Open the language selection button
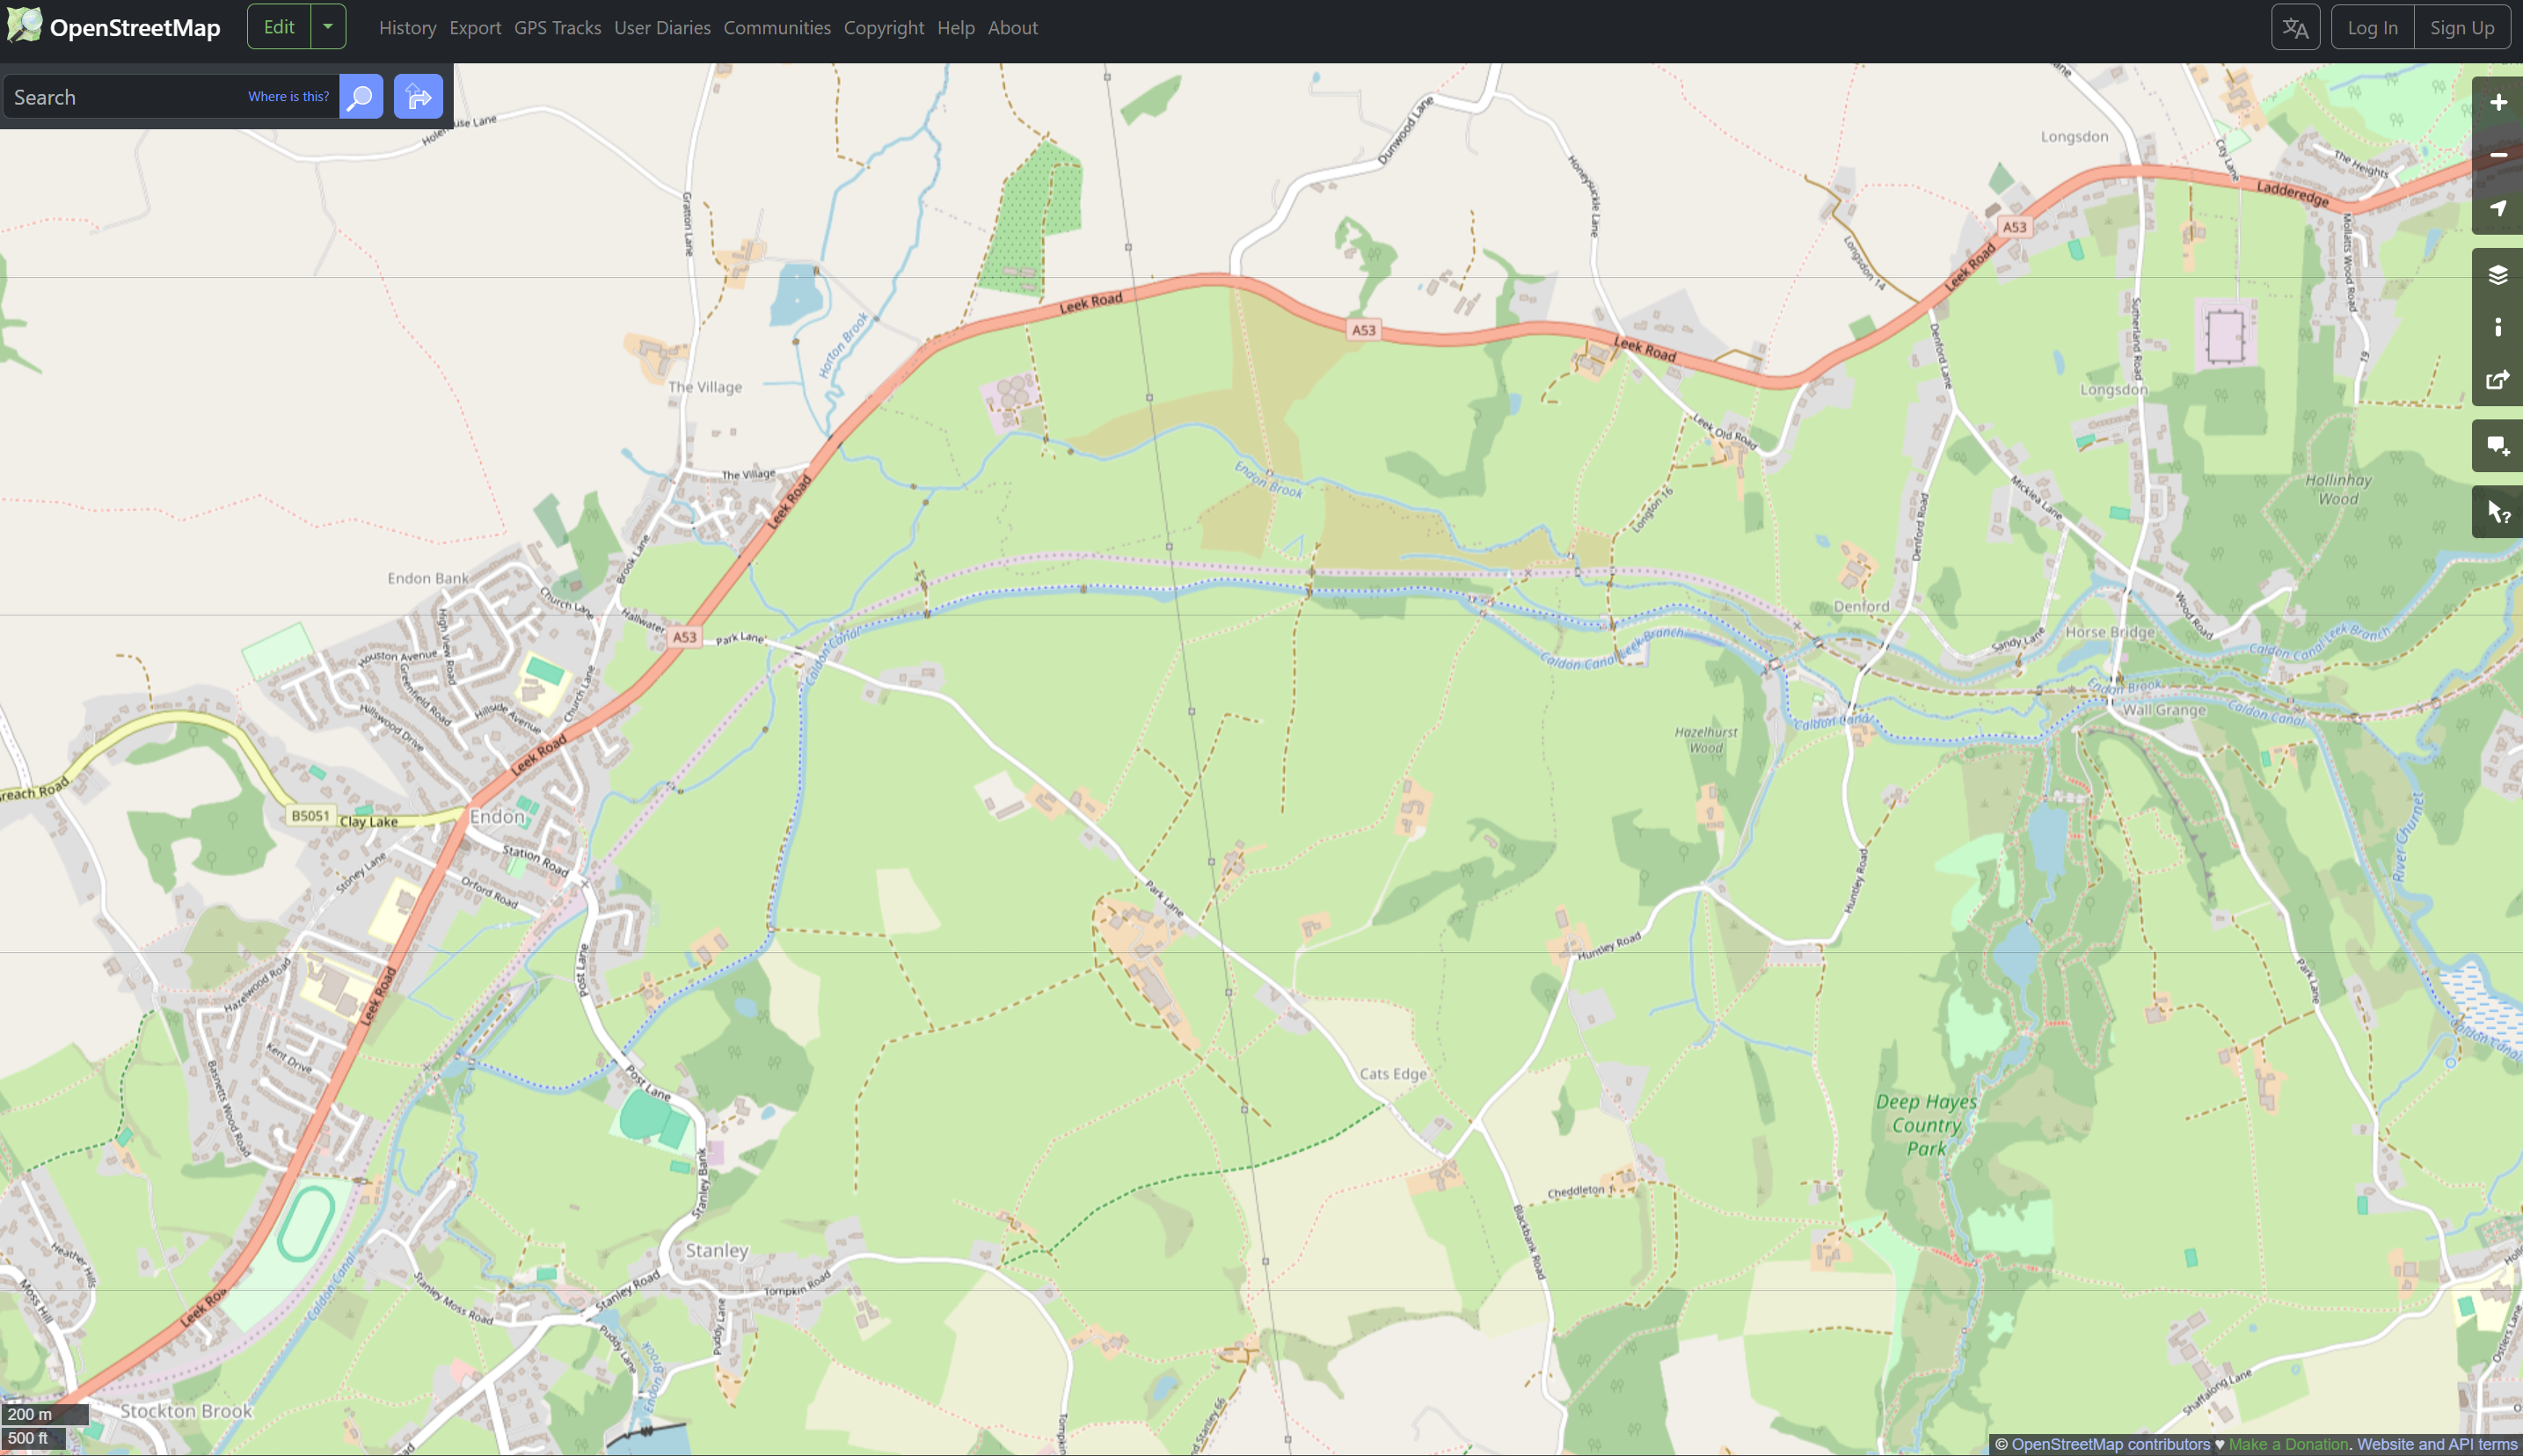 (2295, 28)
